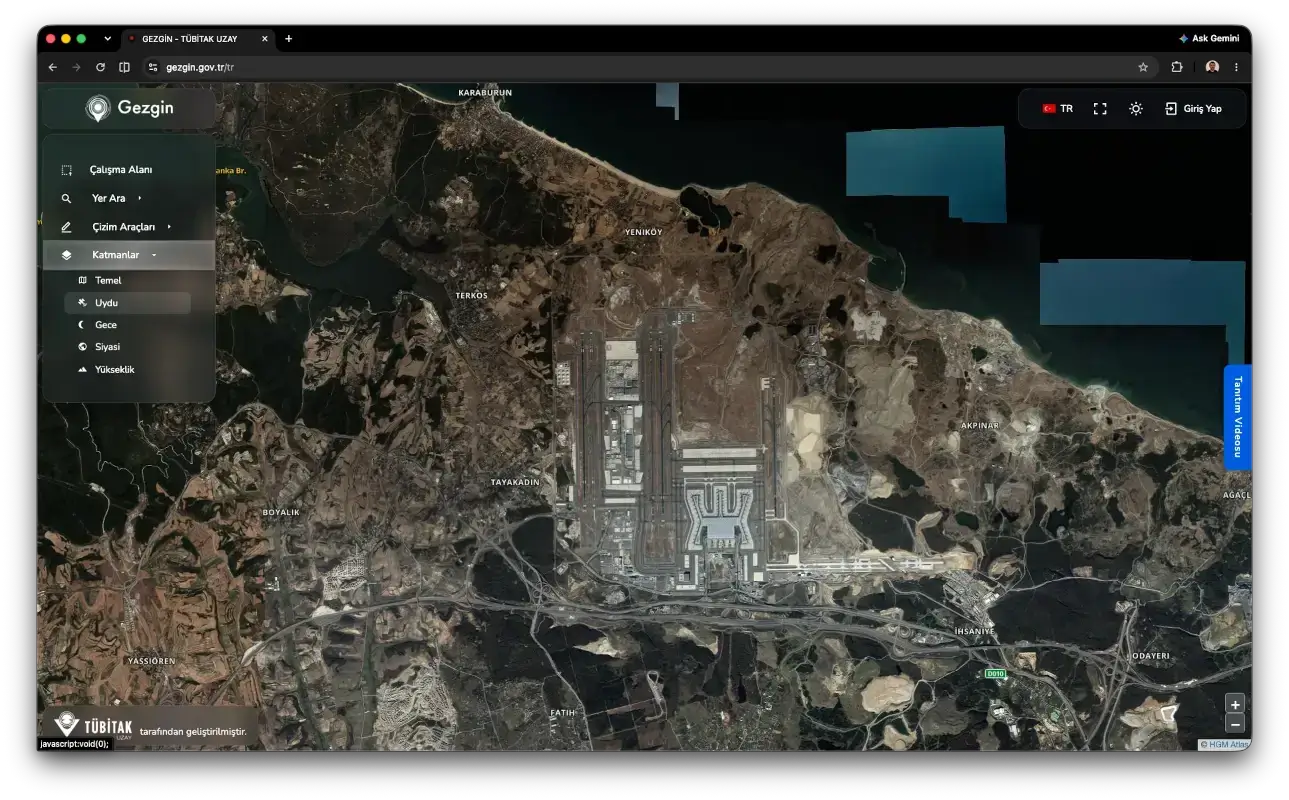Select the GEZGİN - TÜBİTAK UZAY tab

point(198,39)
